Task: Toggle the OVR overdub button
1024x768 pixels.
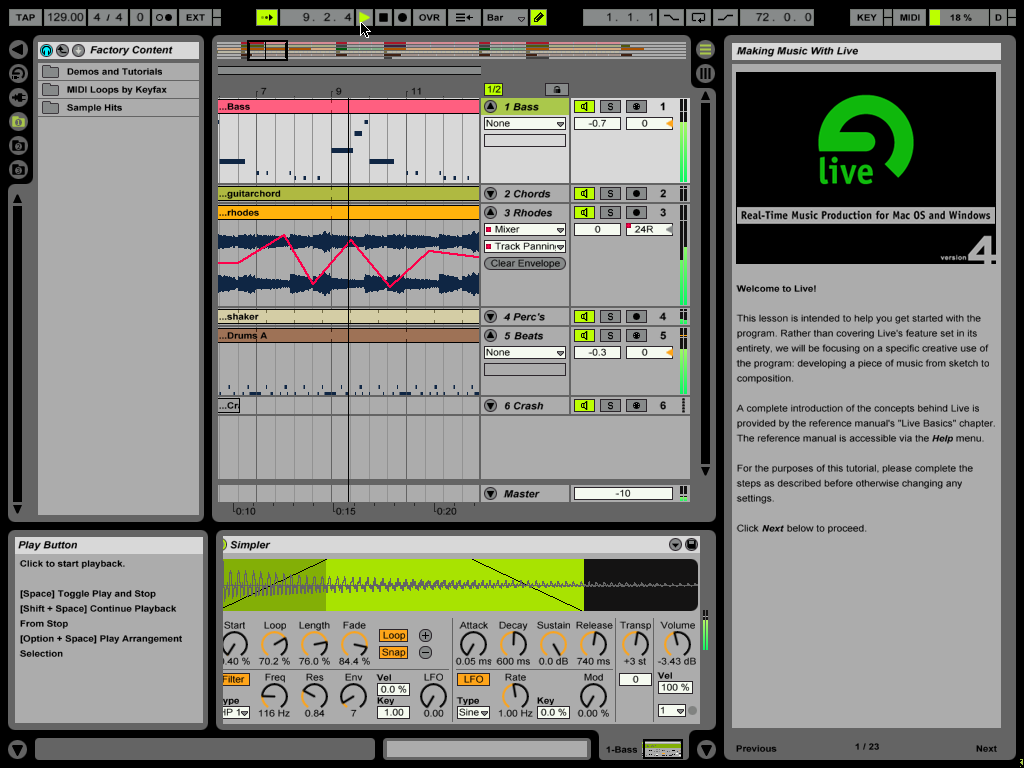Action: point(429,18)
